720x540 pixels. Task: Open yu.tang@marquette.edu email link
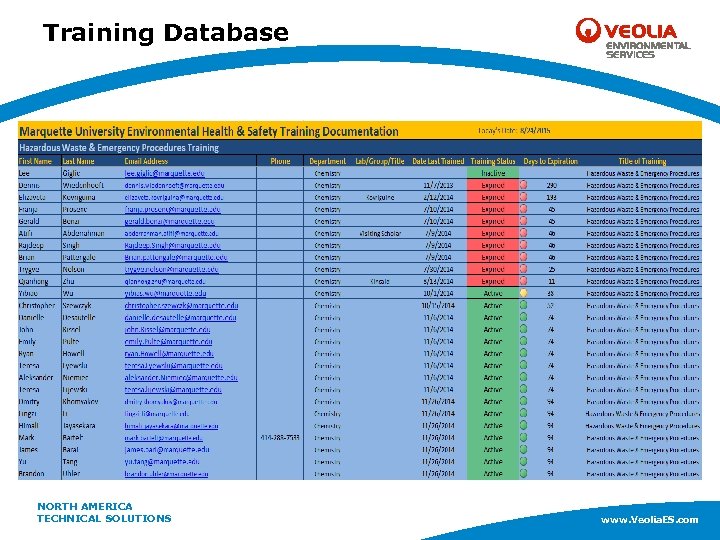[x=162, y=461]
